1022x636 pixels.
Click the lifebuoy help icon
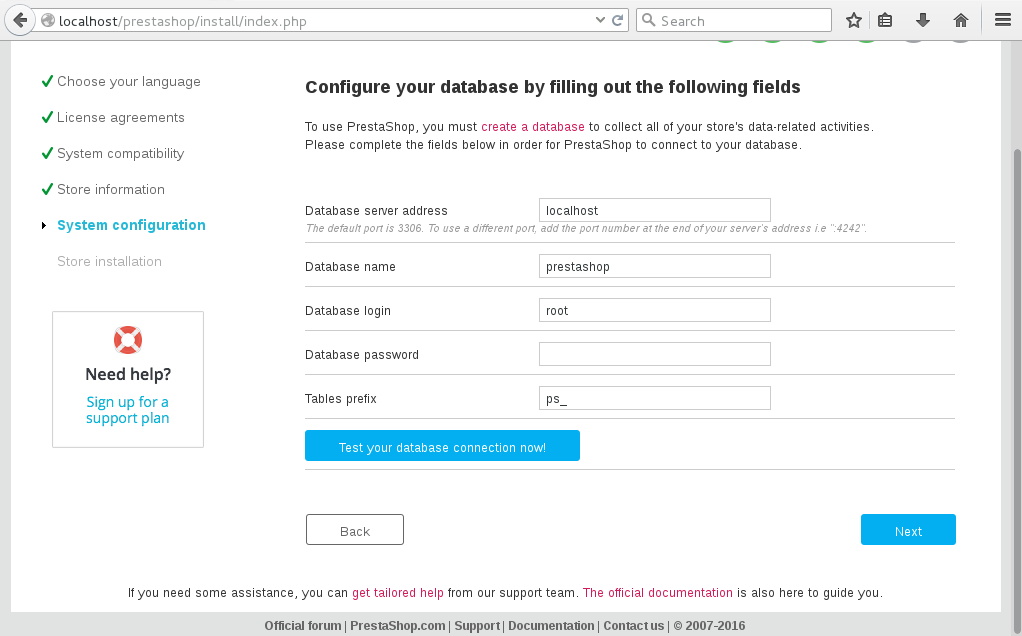tap(128, 340)
